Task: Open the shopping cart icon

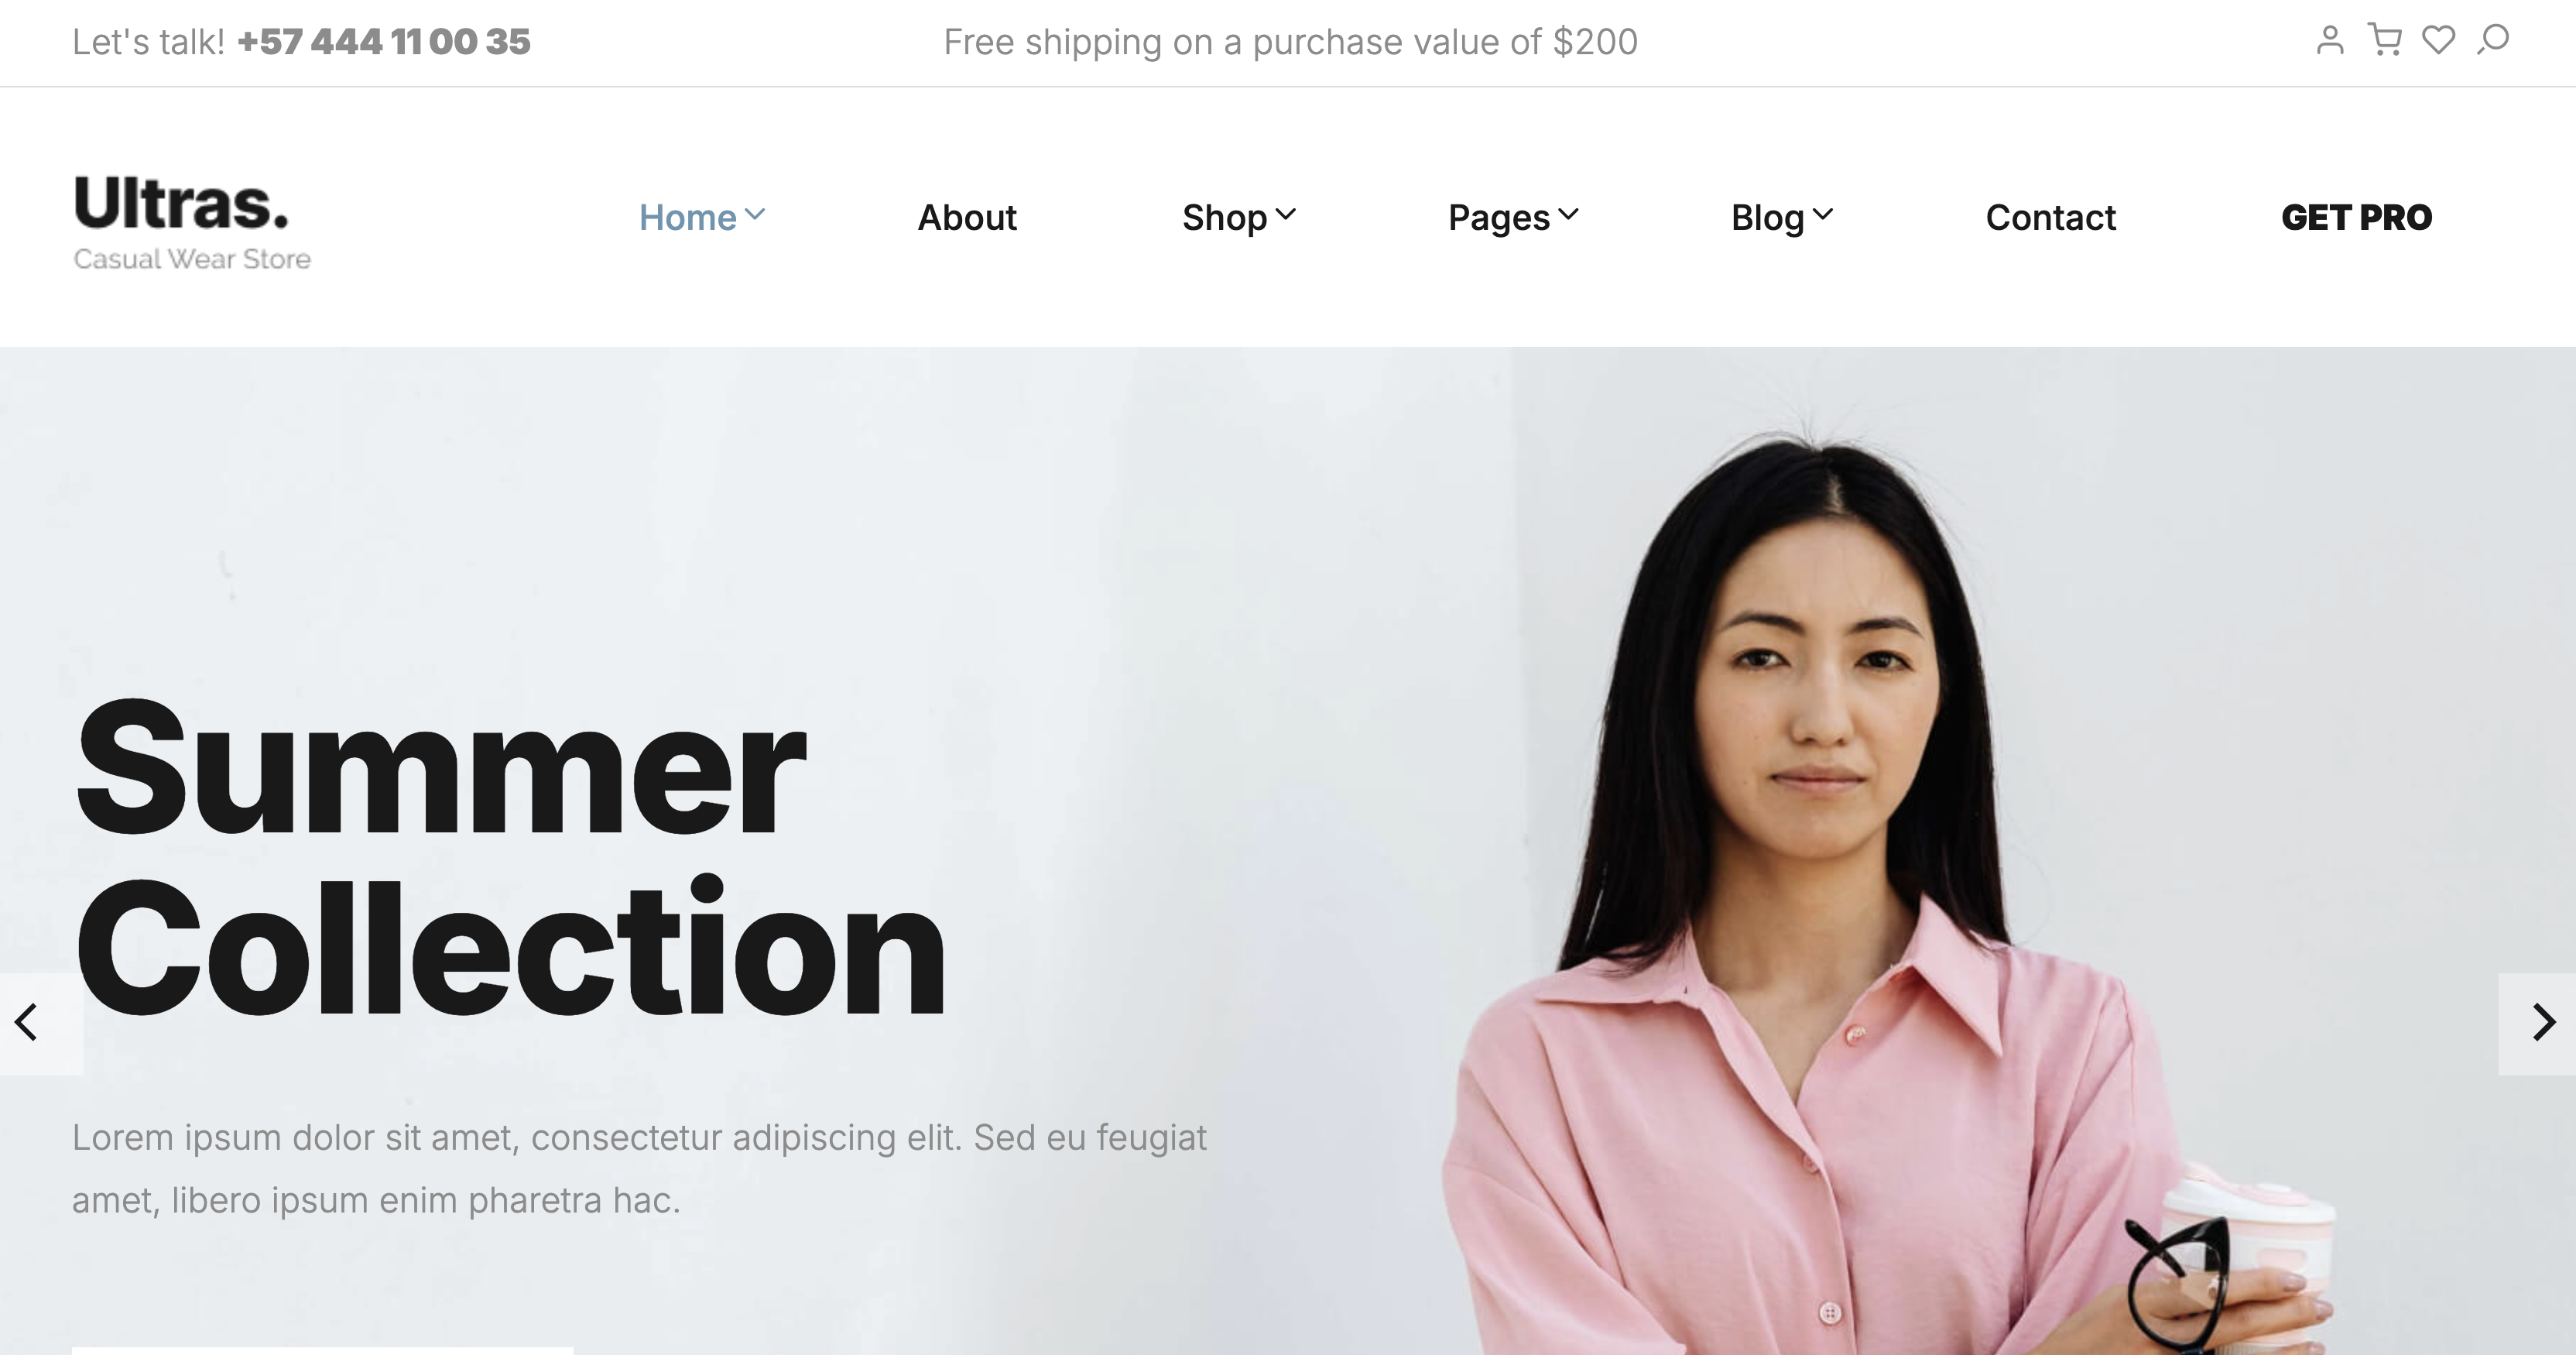Action: 2385,40
